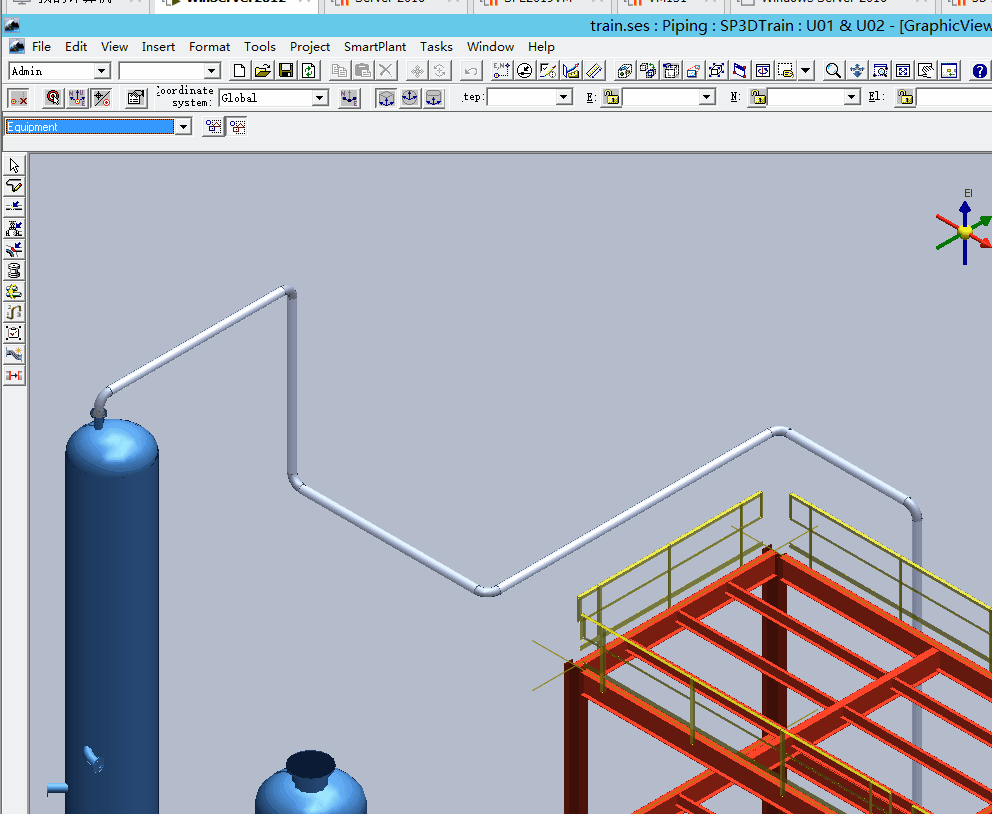Viewport: 992px width, 814px height.
Task: Click the El coordinate input field
Action: tap(954, 97)
